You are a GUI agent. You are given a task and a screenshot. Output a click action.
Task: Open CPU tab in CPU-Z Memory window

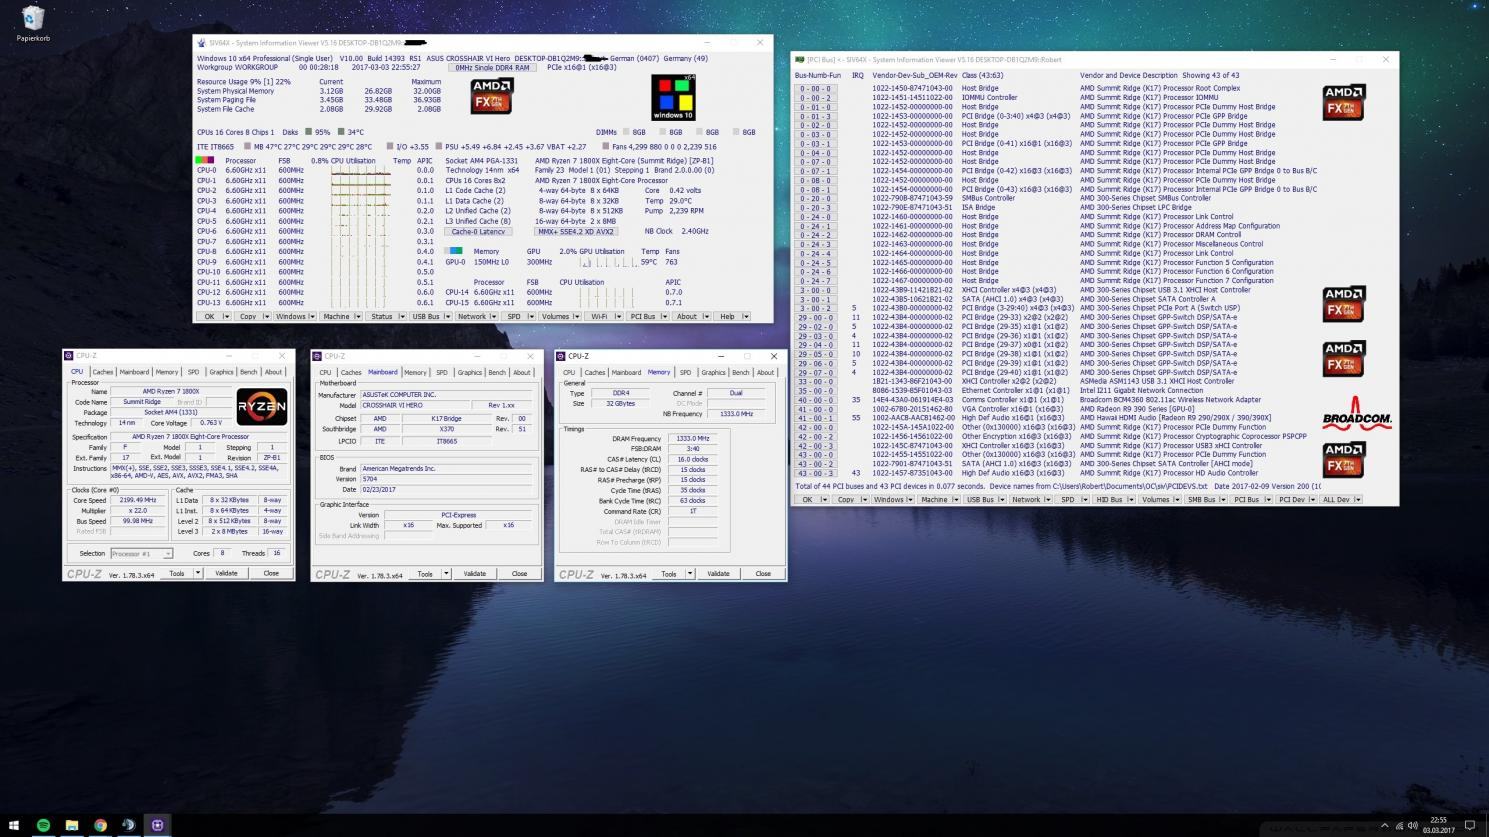tap(569, 372)
